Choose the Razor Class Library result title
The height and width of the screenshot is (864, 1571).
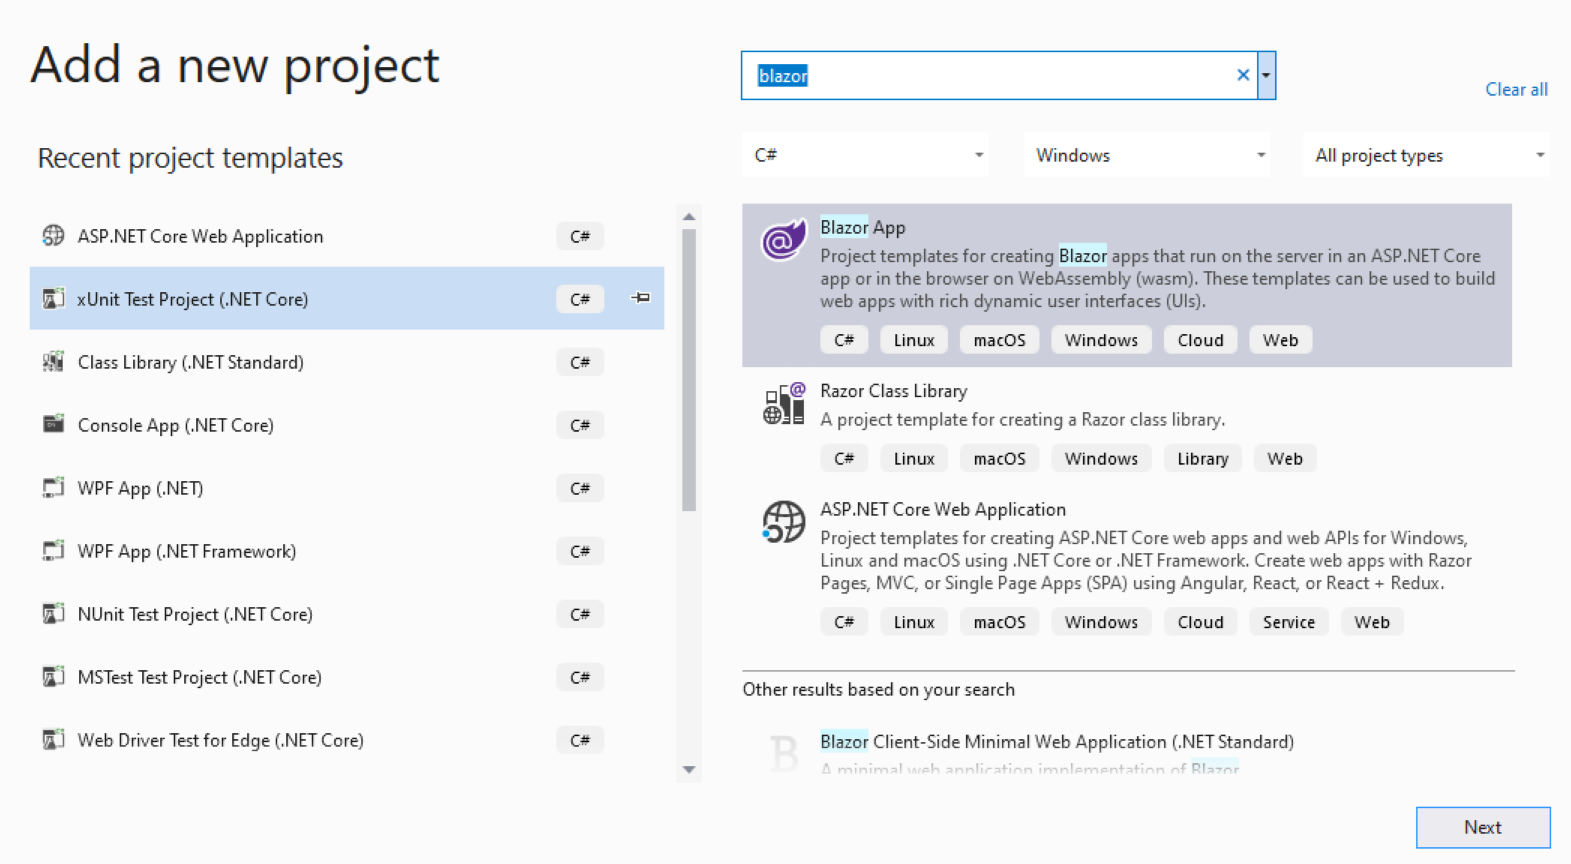pyautogui.click(x=893, y=391)
